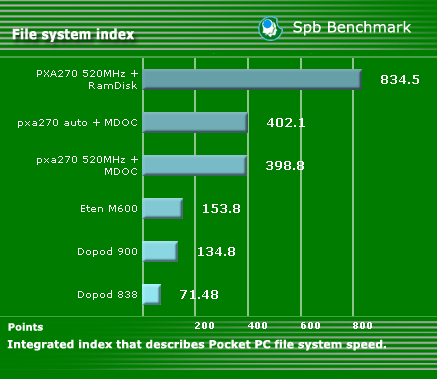Screen dimensions: 437x379
Task: Click the File system index heading
Action: 73,34
